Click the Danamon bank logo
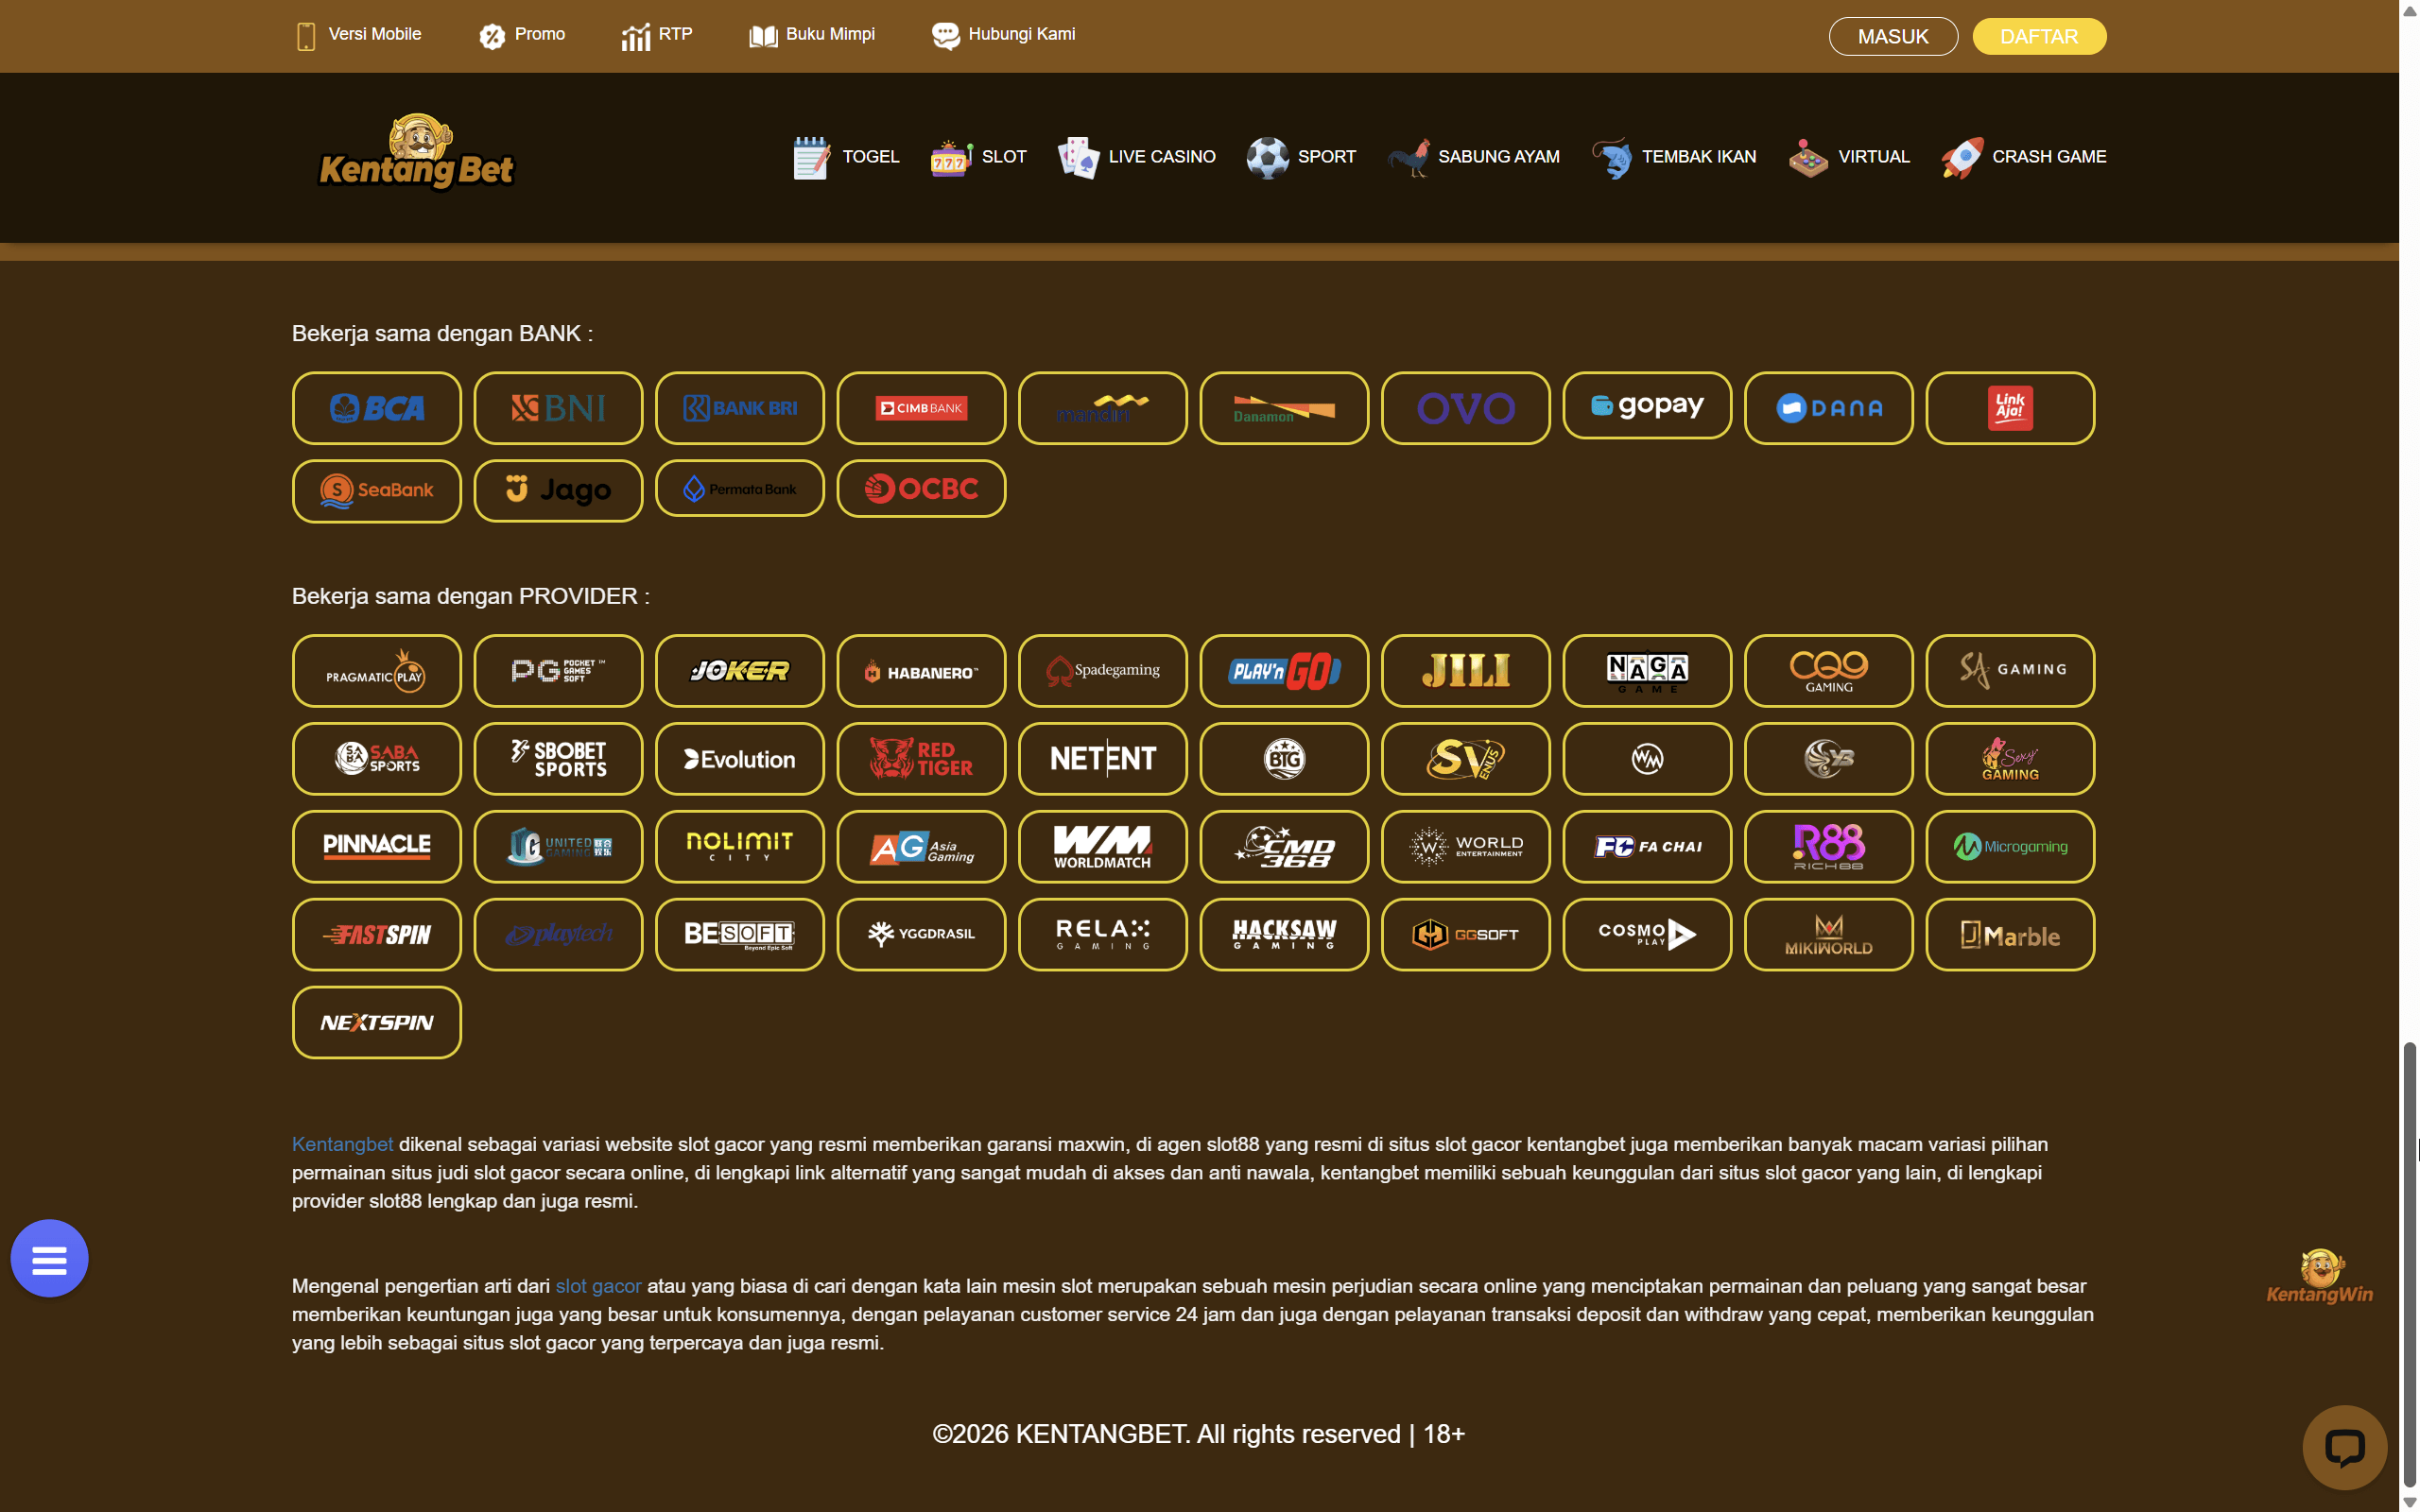The width and height of the screenshot is (2420, 1512). [1284, 408]
